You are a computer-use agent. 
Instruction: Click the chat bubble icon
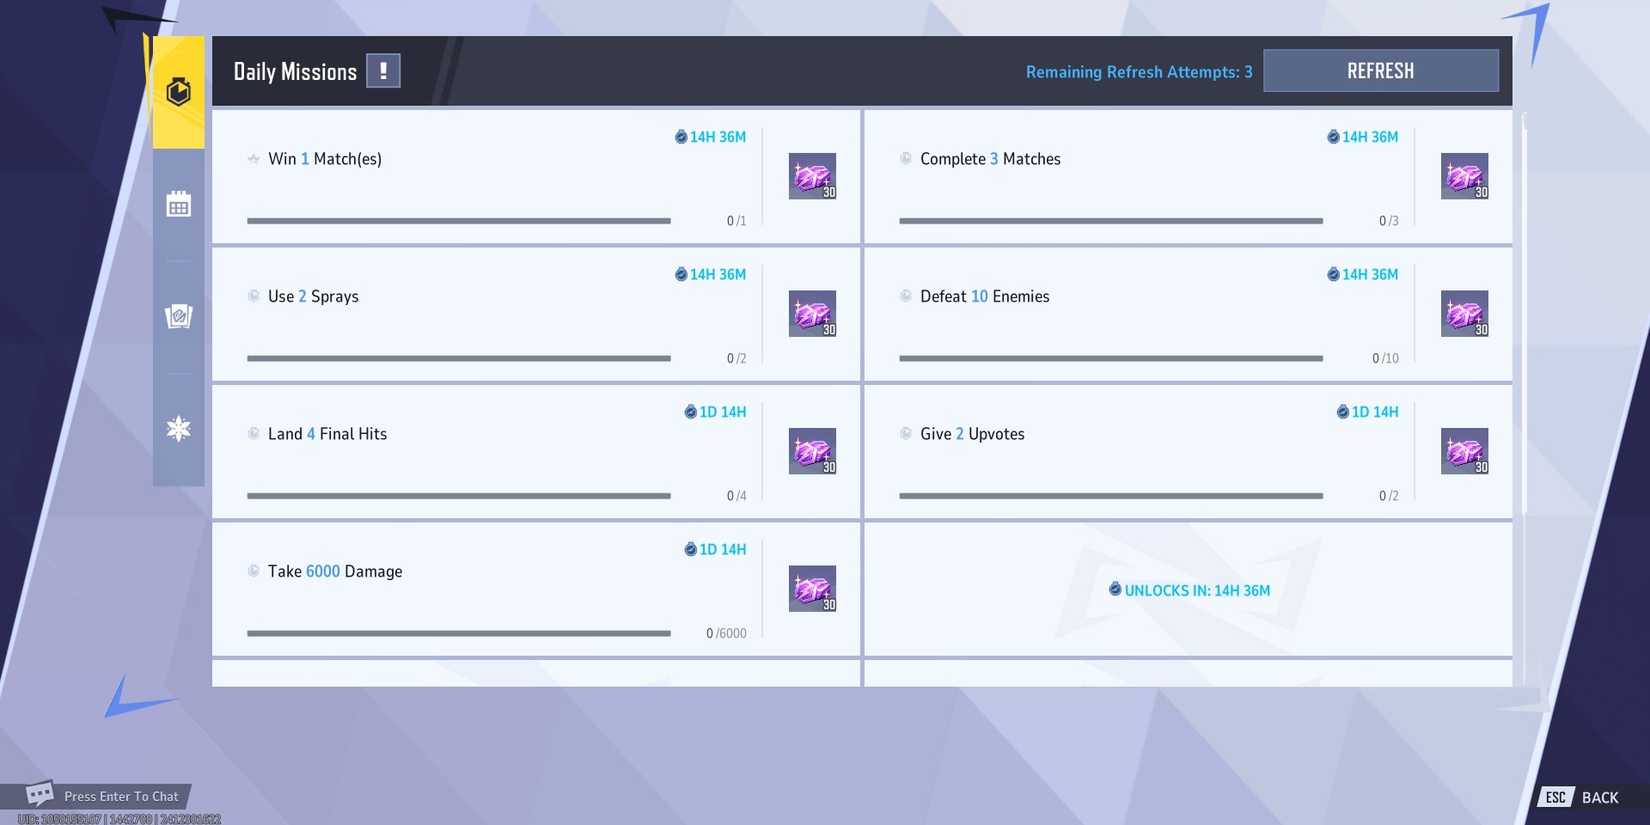(39, 794)
